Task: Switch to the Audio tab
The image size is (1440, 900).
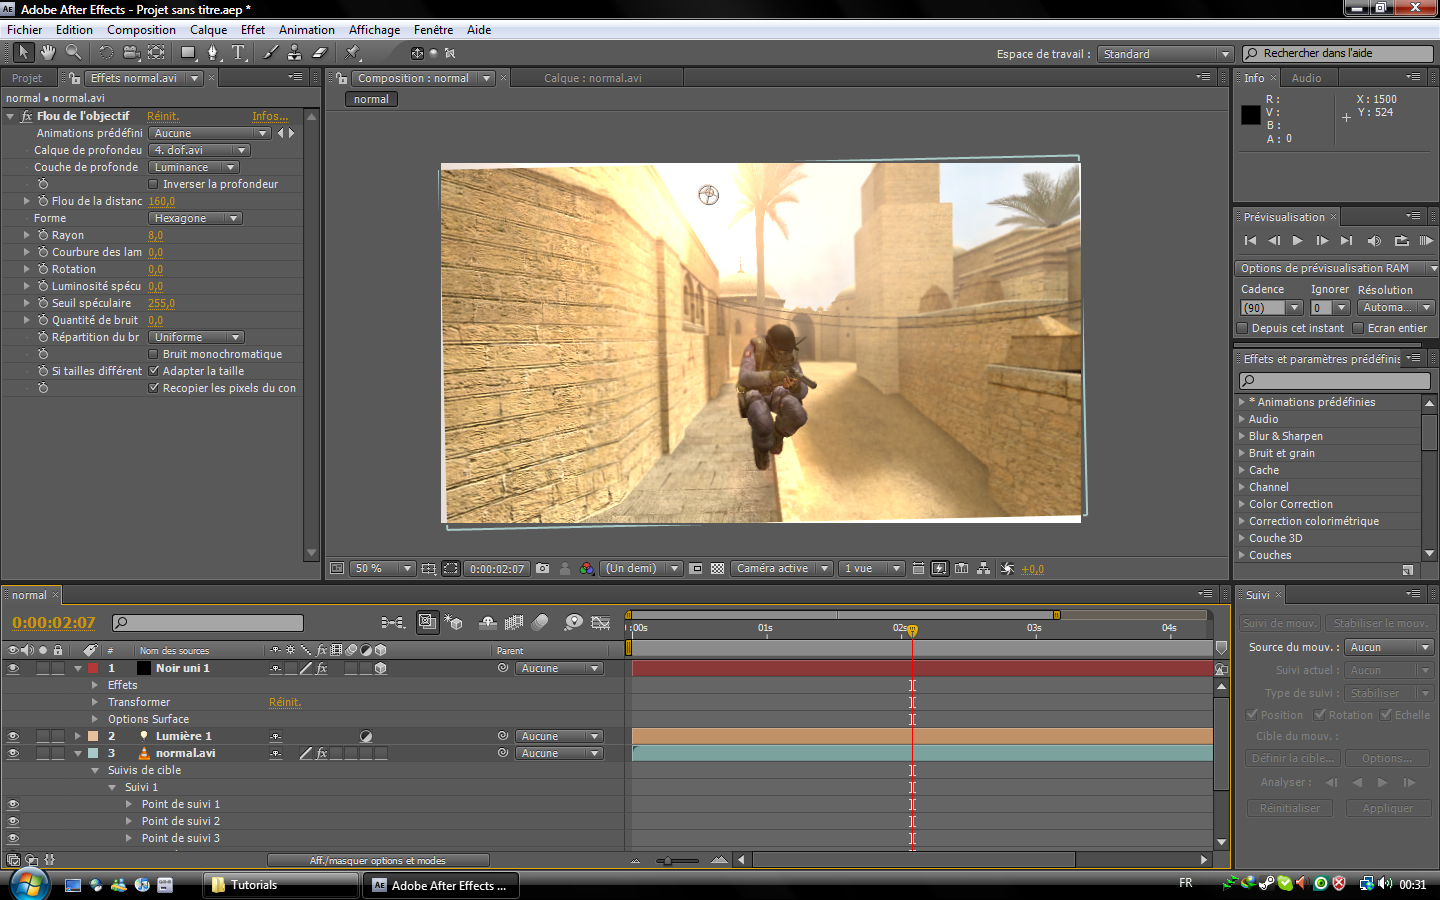Action: pos(1306,78)
